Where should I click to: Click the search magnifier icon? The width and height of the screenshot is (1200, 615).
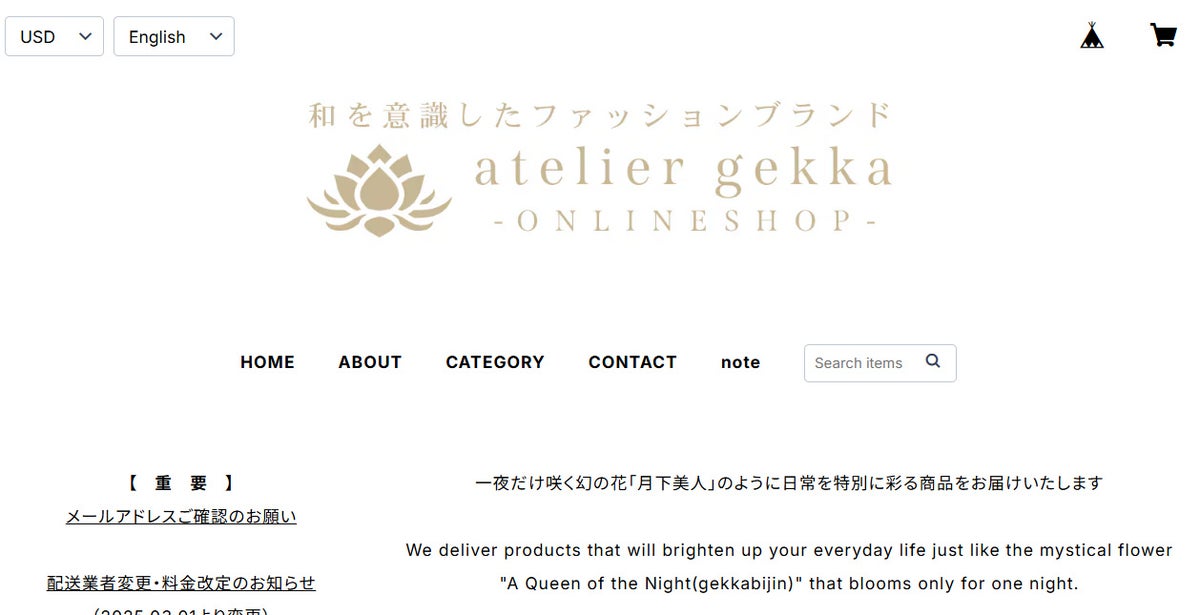933,362
